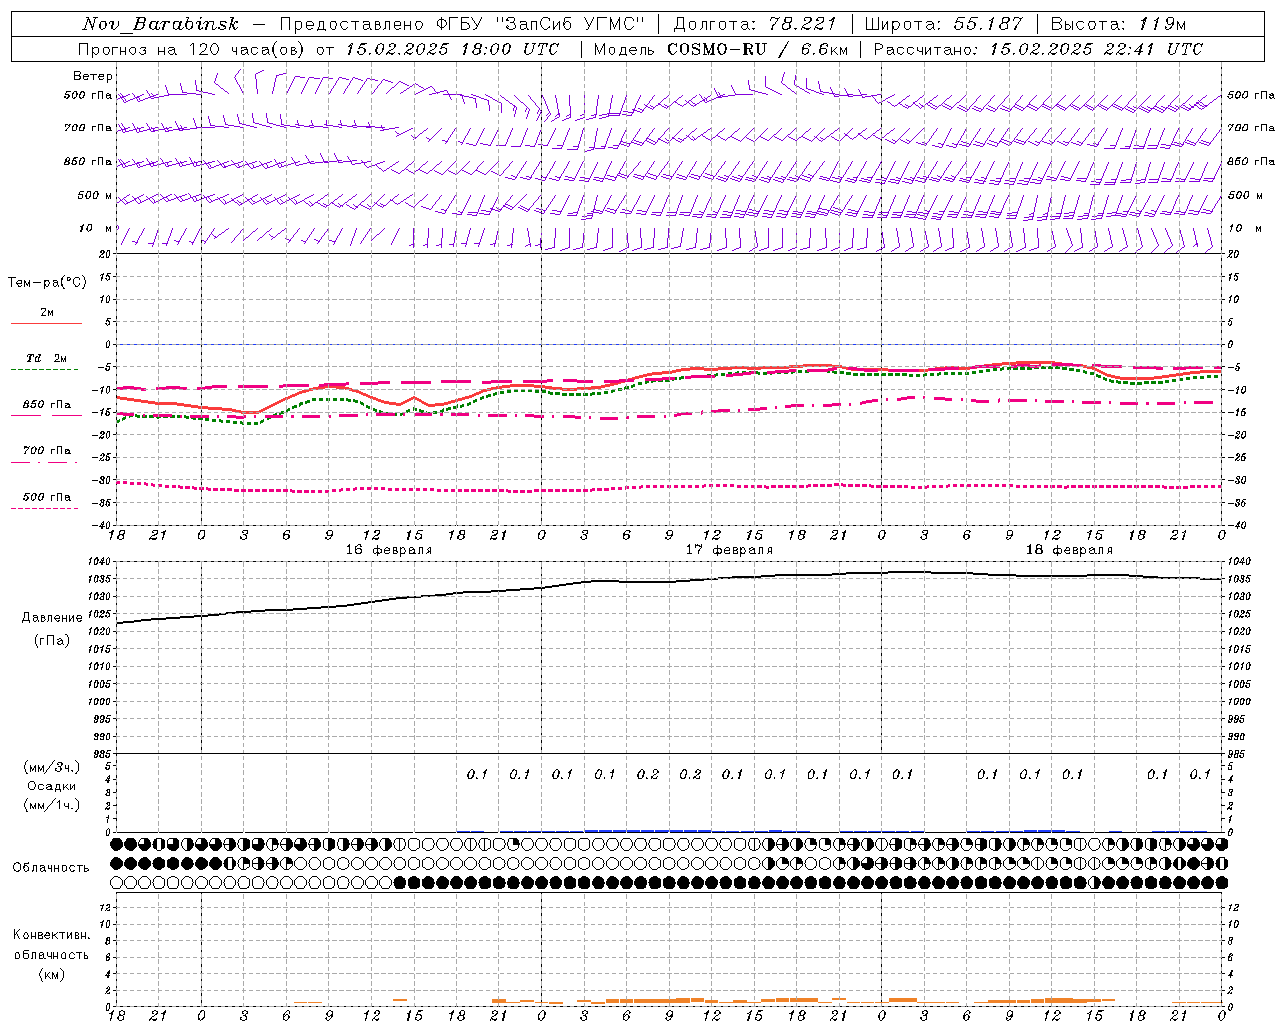The width and height of the screenshot is (1280, 1024).
Task: Click the longitude value 78.221
Action: click(802, 24)
